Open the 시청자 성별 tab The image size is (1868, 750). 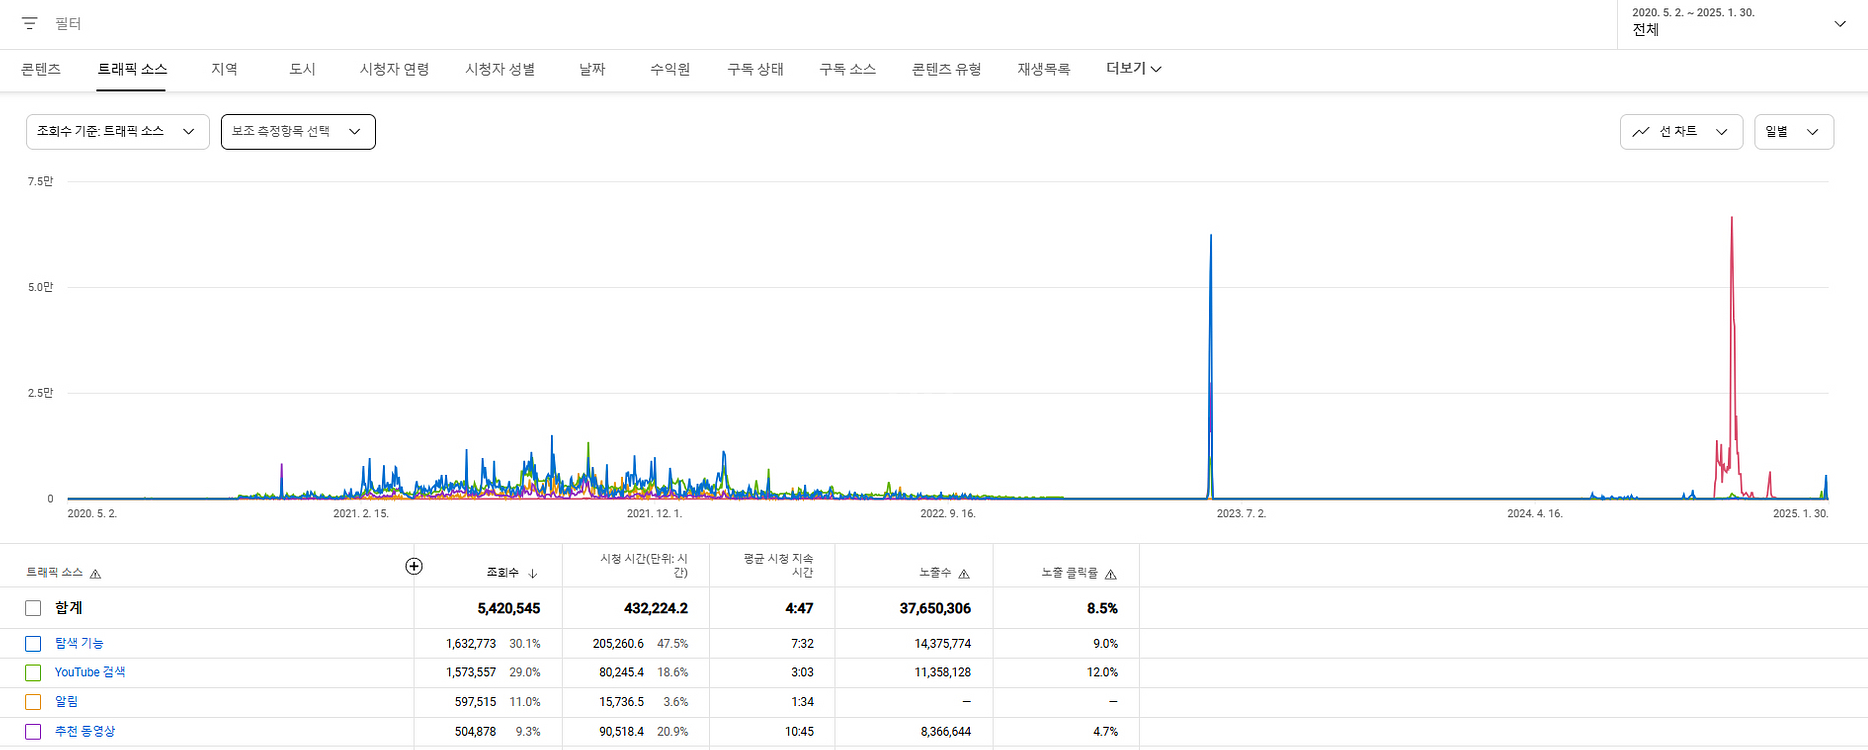[x=500, y=69]
